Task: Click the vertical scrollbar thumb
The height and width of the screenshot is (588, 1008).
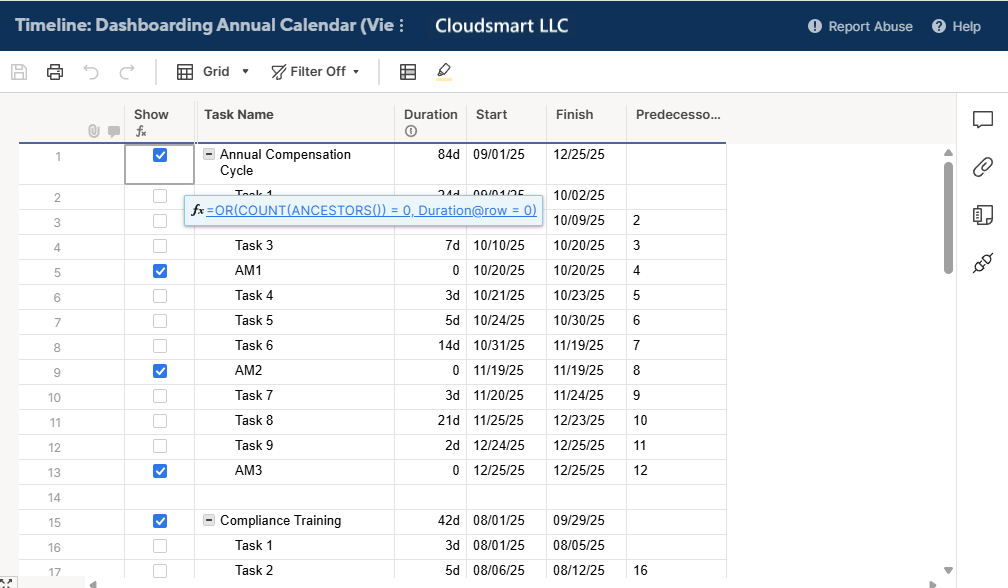Action: click(x=949, y=217)
